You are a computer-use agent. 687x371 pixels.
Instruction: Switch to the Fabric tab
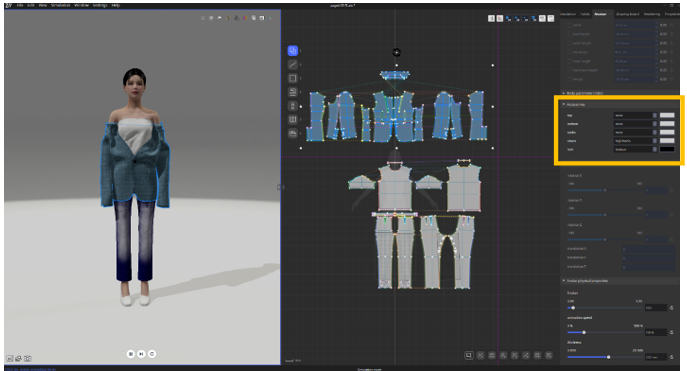coord(585,14)
